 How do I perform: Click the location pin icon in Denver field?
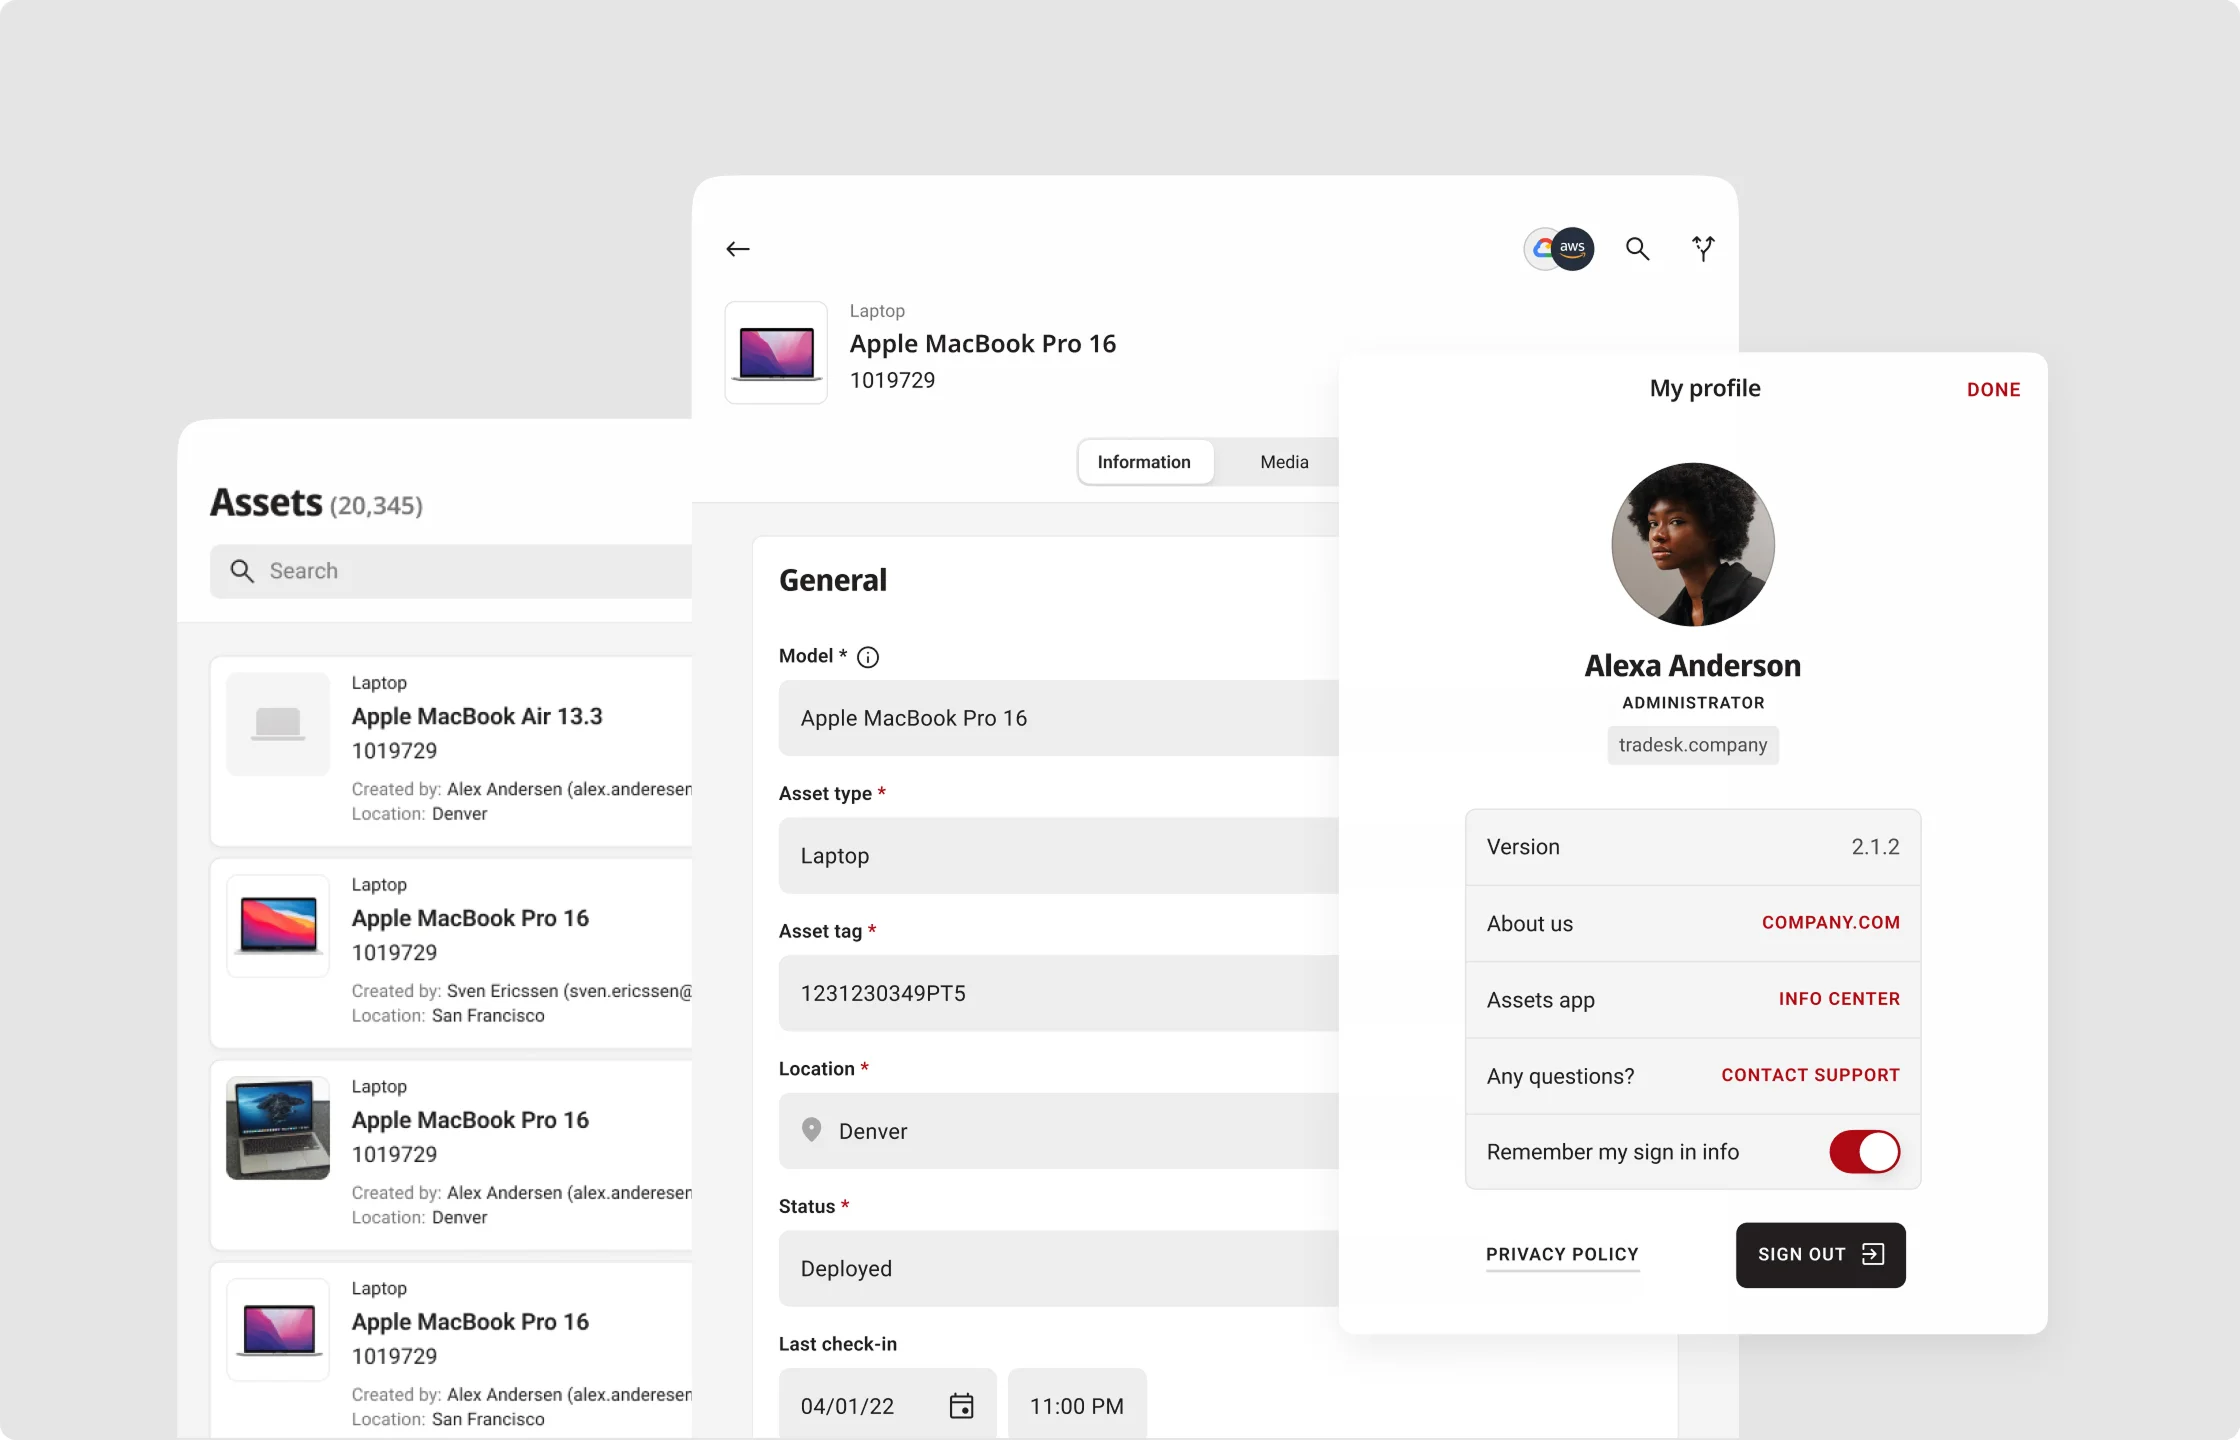click(x=812, y=1130)
